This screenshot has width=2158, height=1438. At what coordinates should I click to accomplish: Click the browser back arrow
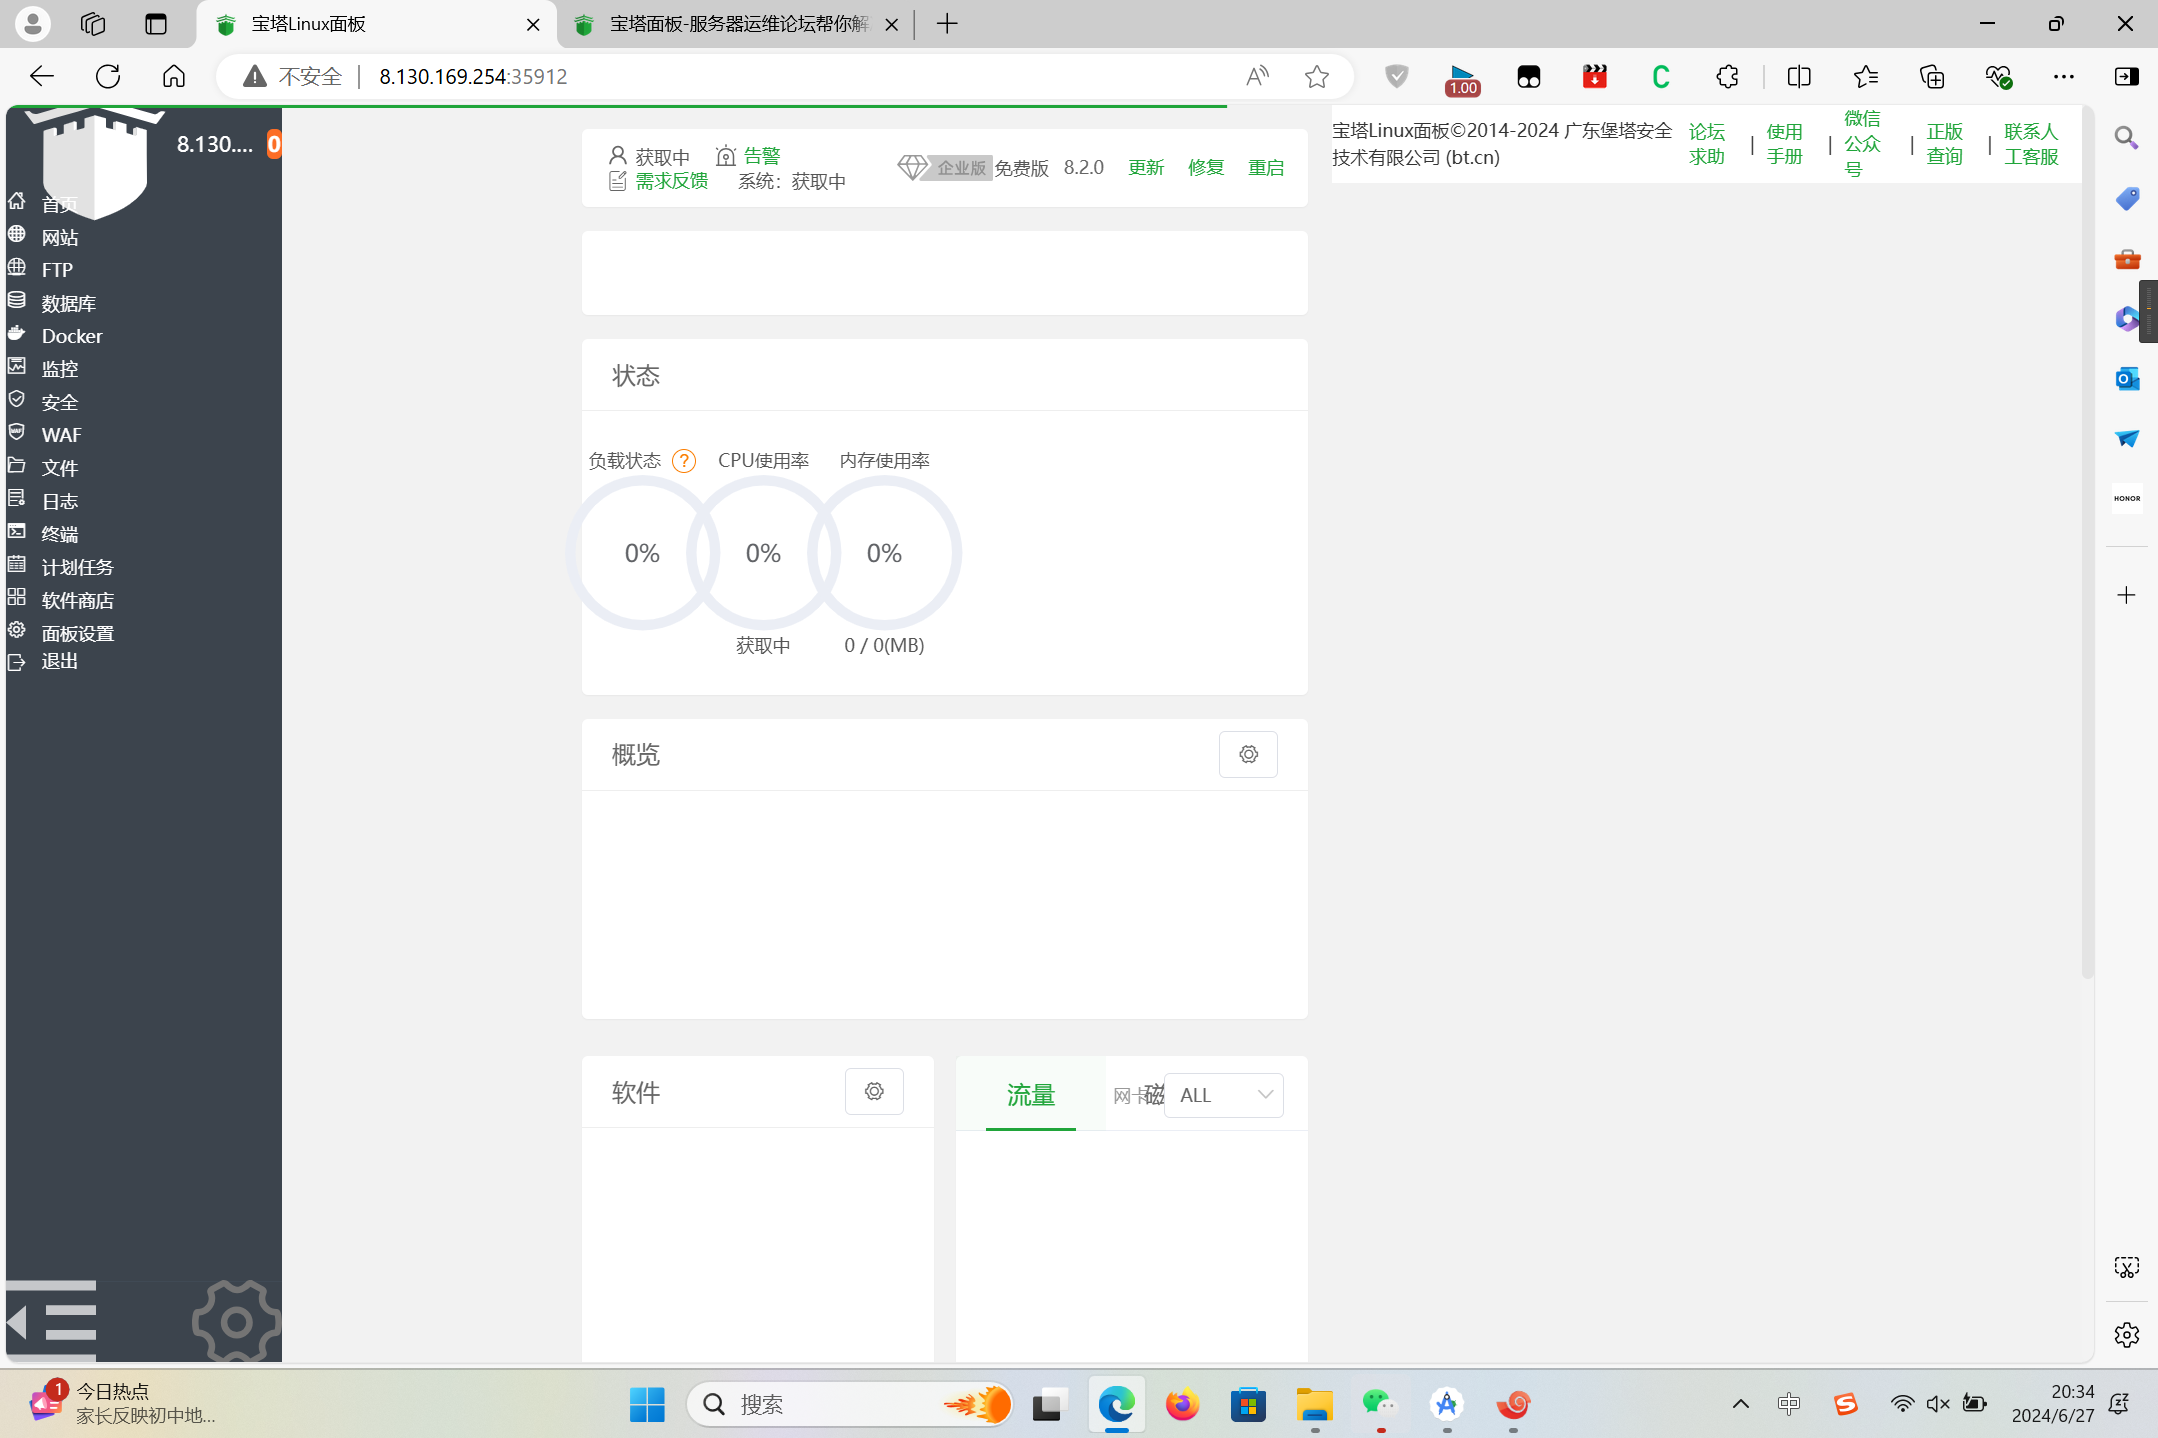click(x=41, y=77)
